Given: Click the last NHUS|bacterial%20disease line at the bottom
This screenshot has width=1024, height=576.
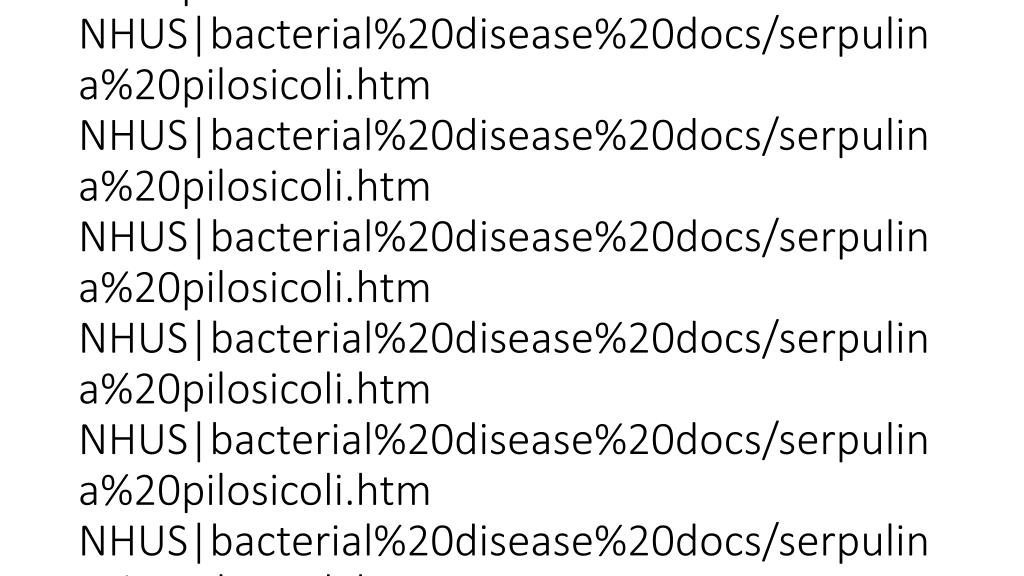Looking at the screenshot, I should (504, 542).
